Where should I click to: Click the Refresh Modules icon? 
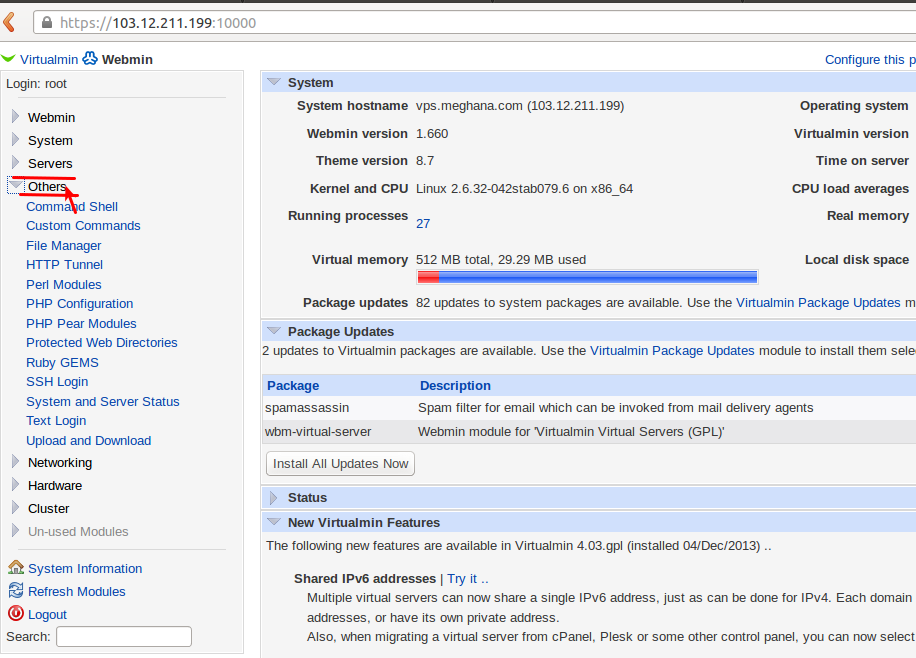pos(16,591)
